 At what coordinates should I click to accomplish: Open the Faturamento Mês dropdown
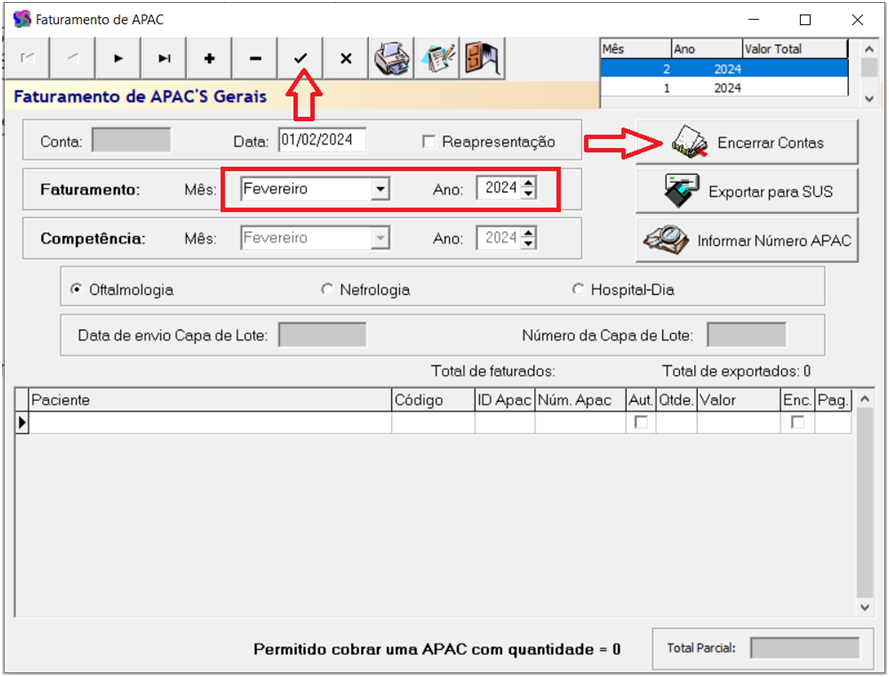[x=380, y=189]
